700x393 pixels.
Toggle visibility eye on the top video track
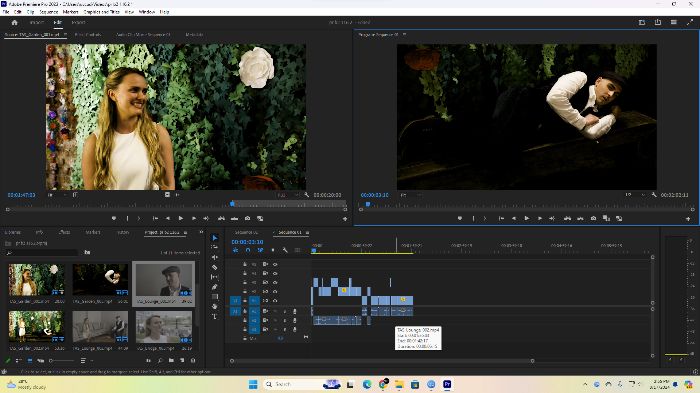[x=275, y=264]
